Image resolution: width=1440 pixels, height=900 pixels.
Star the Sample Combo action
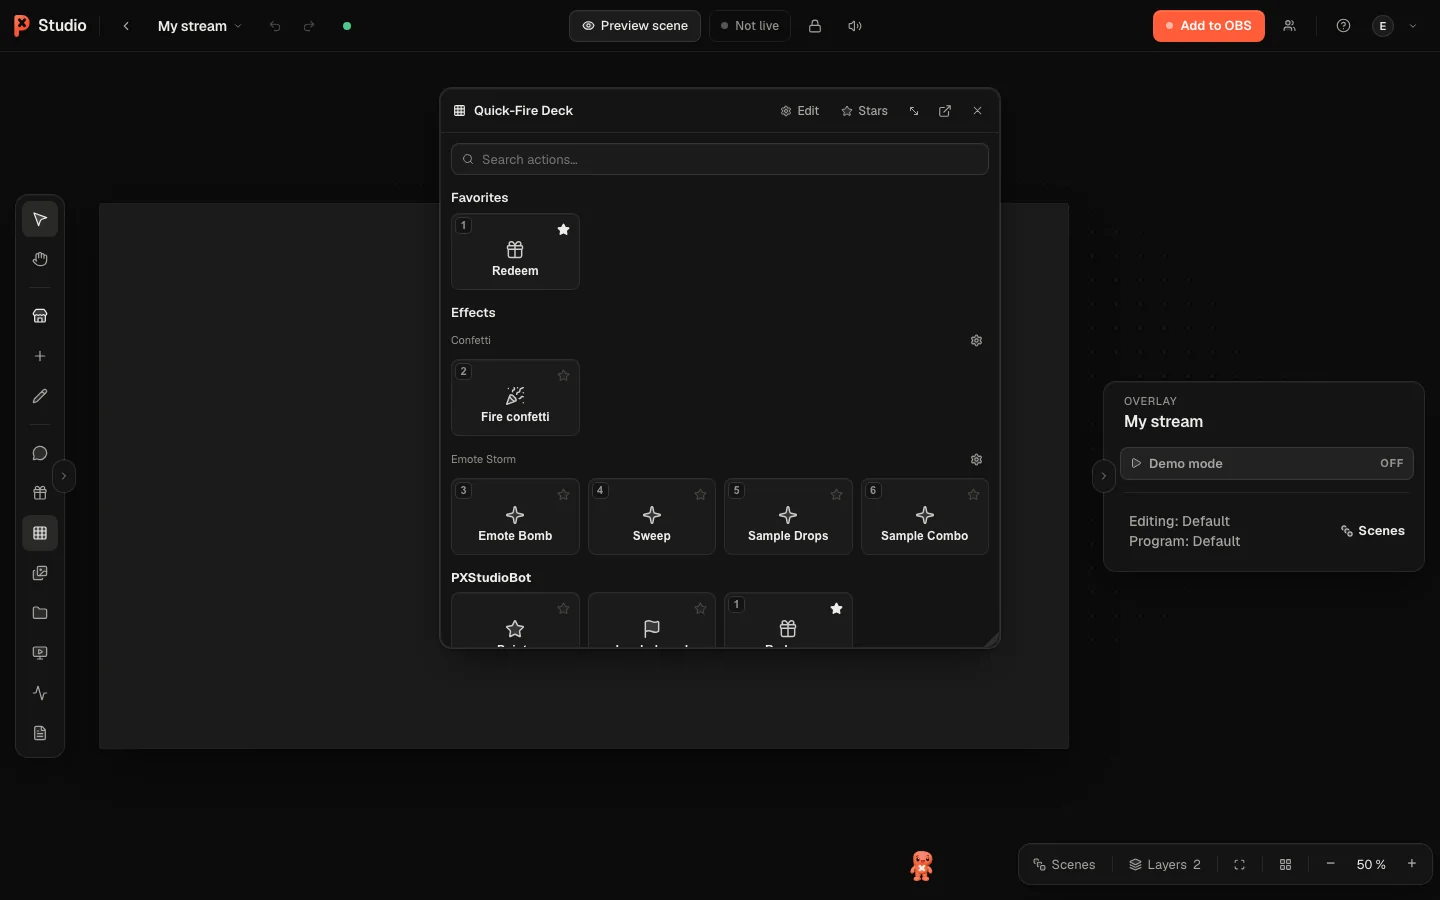(973, 494)
